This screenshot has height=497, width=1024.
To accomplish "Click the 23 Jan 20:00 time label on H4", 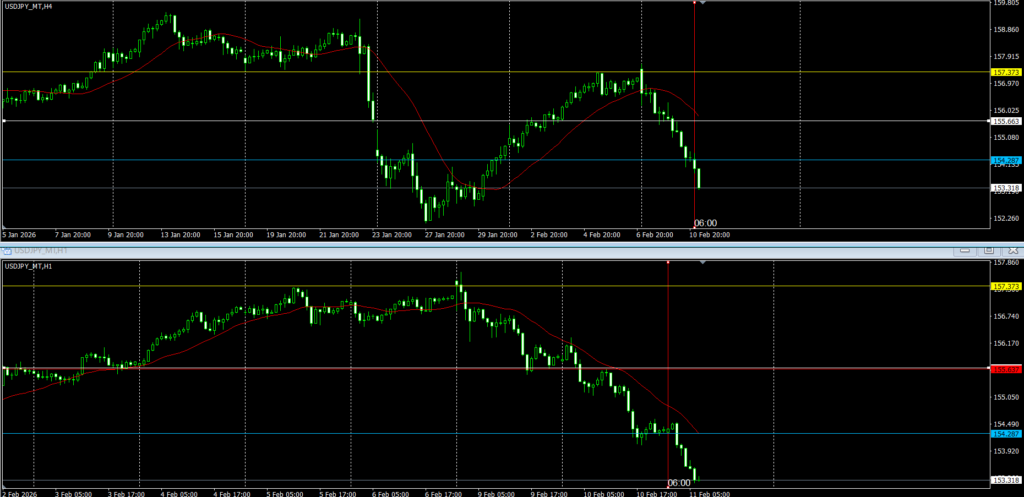I will (391, 235).
